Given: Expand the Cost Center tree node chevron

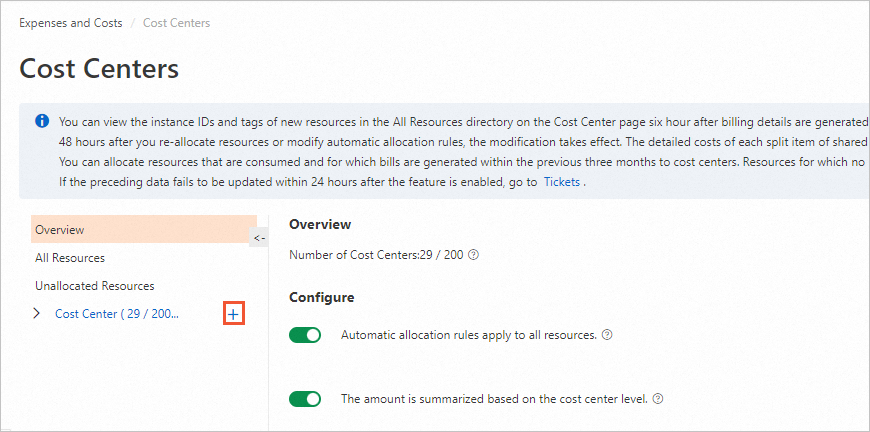Looking at the screenshot, I should 37,314.
